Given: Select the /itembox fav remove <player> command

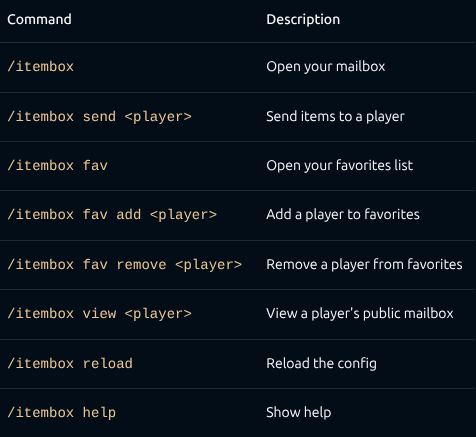Looking at the screenshot, I should pos(125,264).
